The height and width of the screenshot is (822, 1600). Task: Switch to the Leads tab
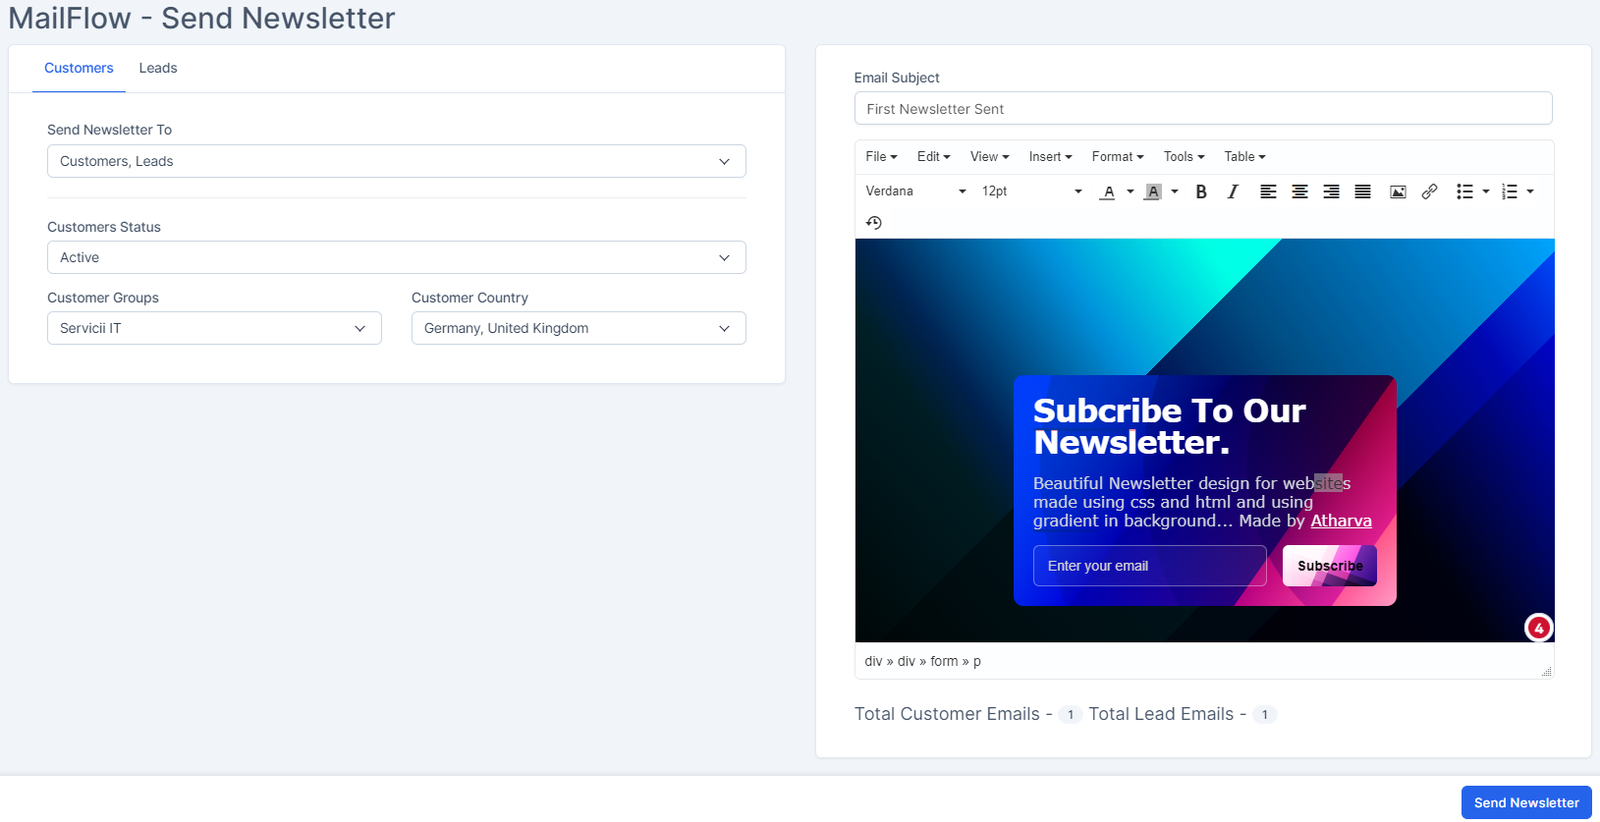pyautogui.click(x=158, y=68)
